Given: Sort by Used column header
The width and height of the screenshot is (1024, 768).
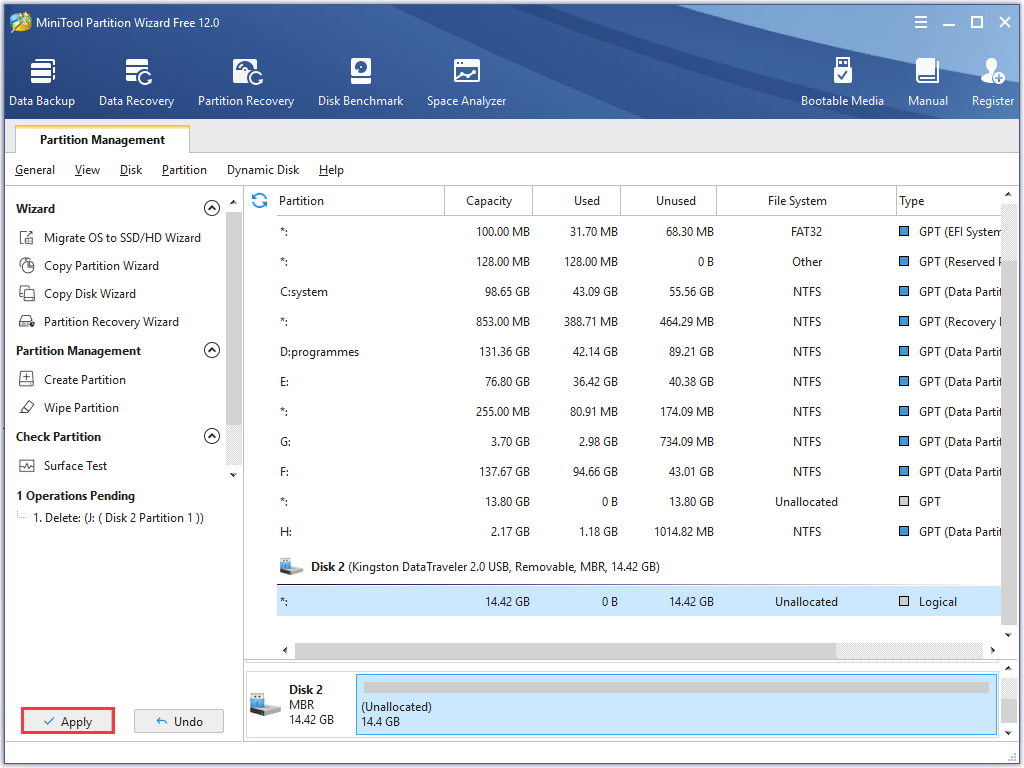Looking at the screenshot, I should (x=577, y=200).
